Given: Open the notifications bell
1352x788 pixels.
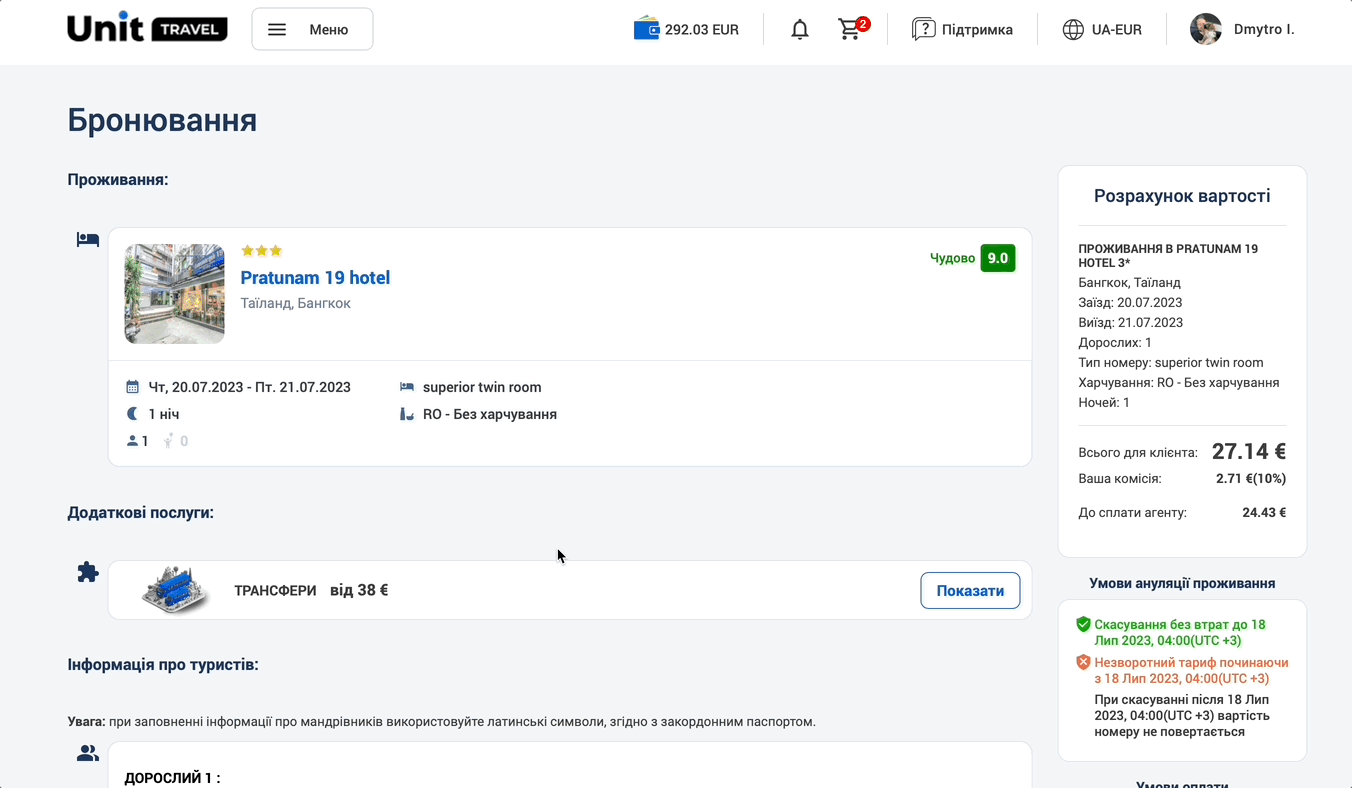Looking at the screenshot, I should click(x=799, y=30).
